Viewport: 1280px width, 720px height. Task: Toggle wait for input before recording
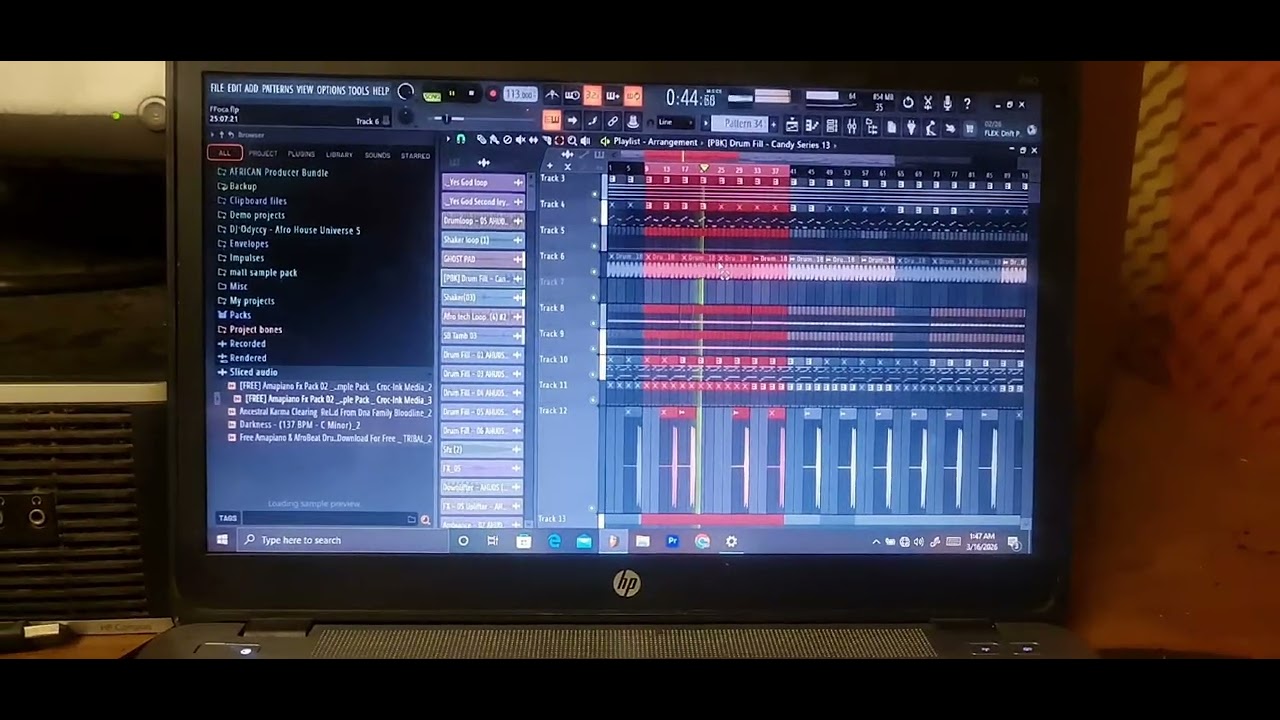point(572,95)
